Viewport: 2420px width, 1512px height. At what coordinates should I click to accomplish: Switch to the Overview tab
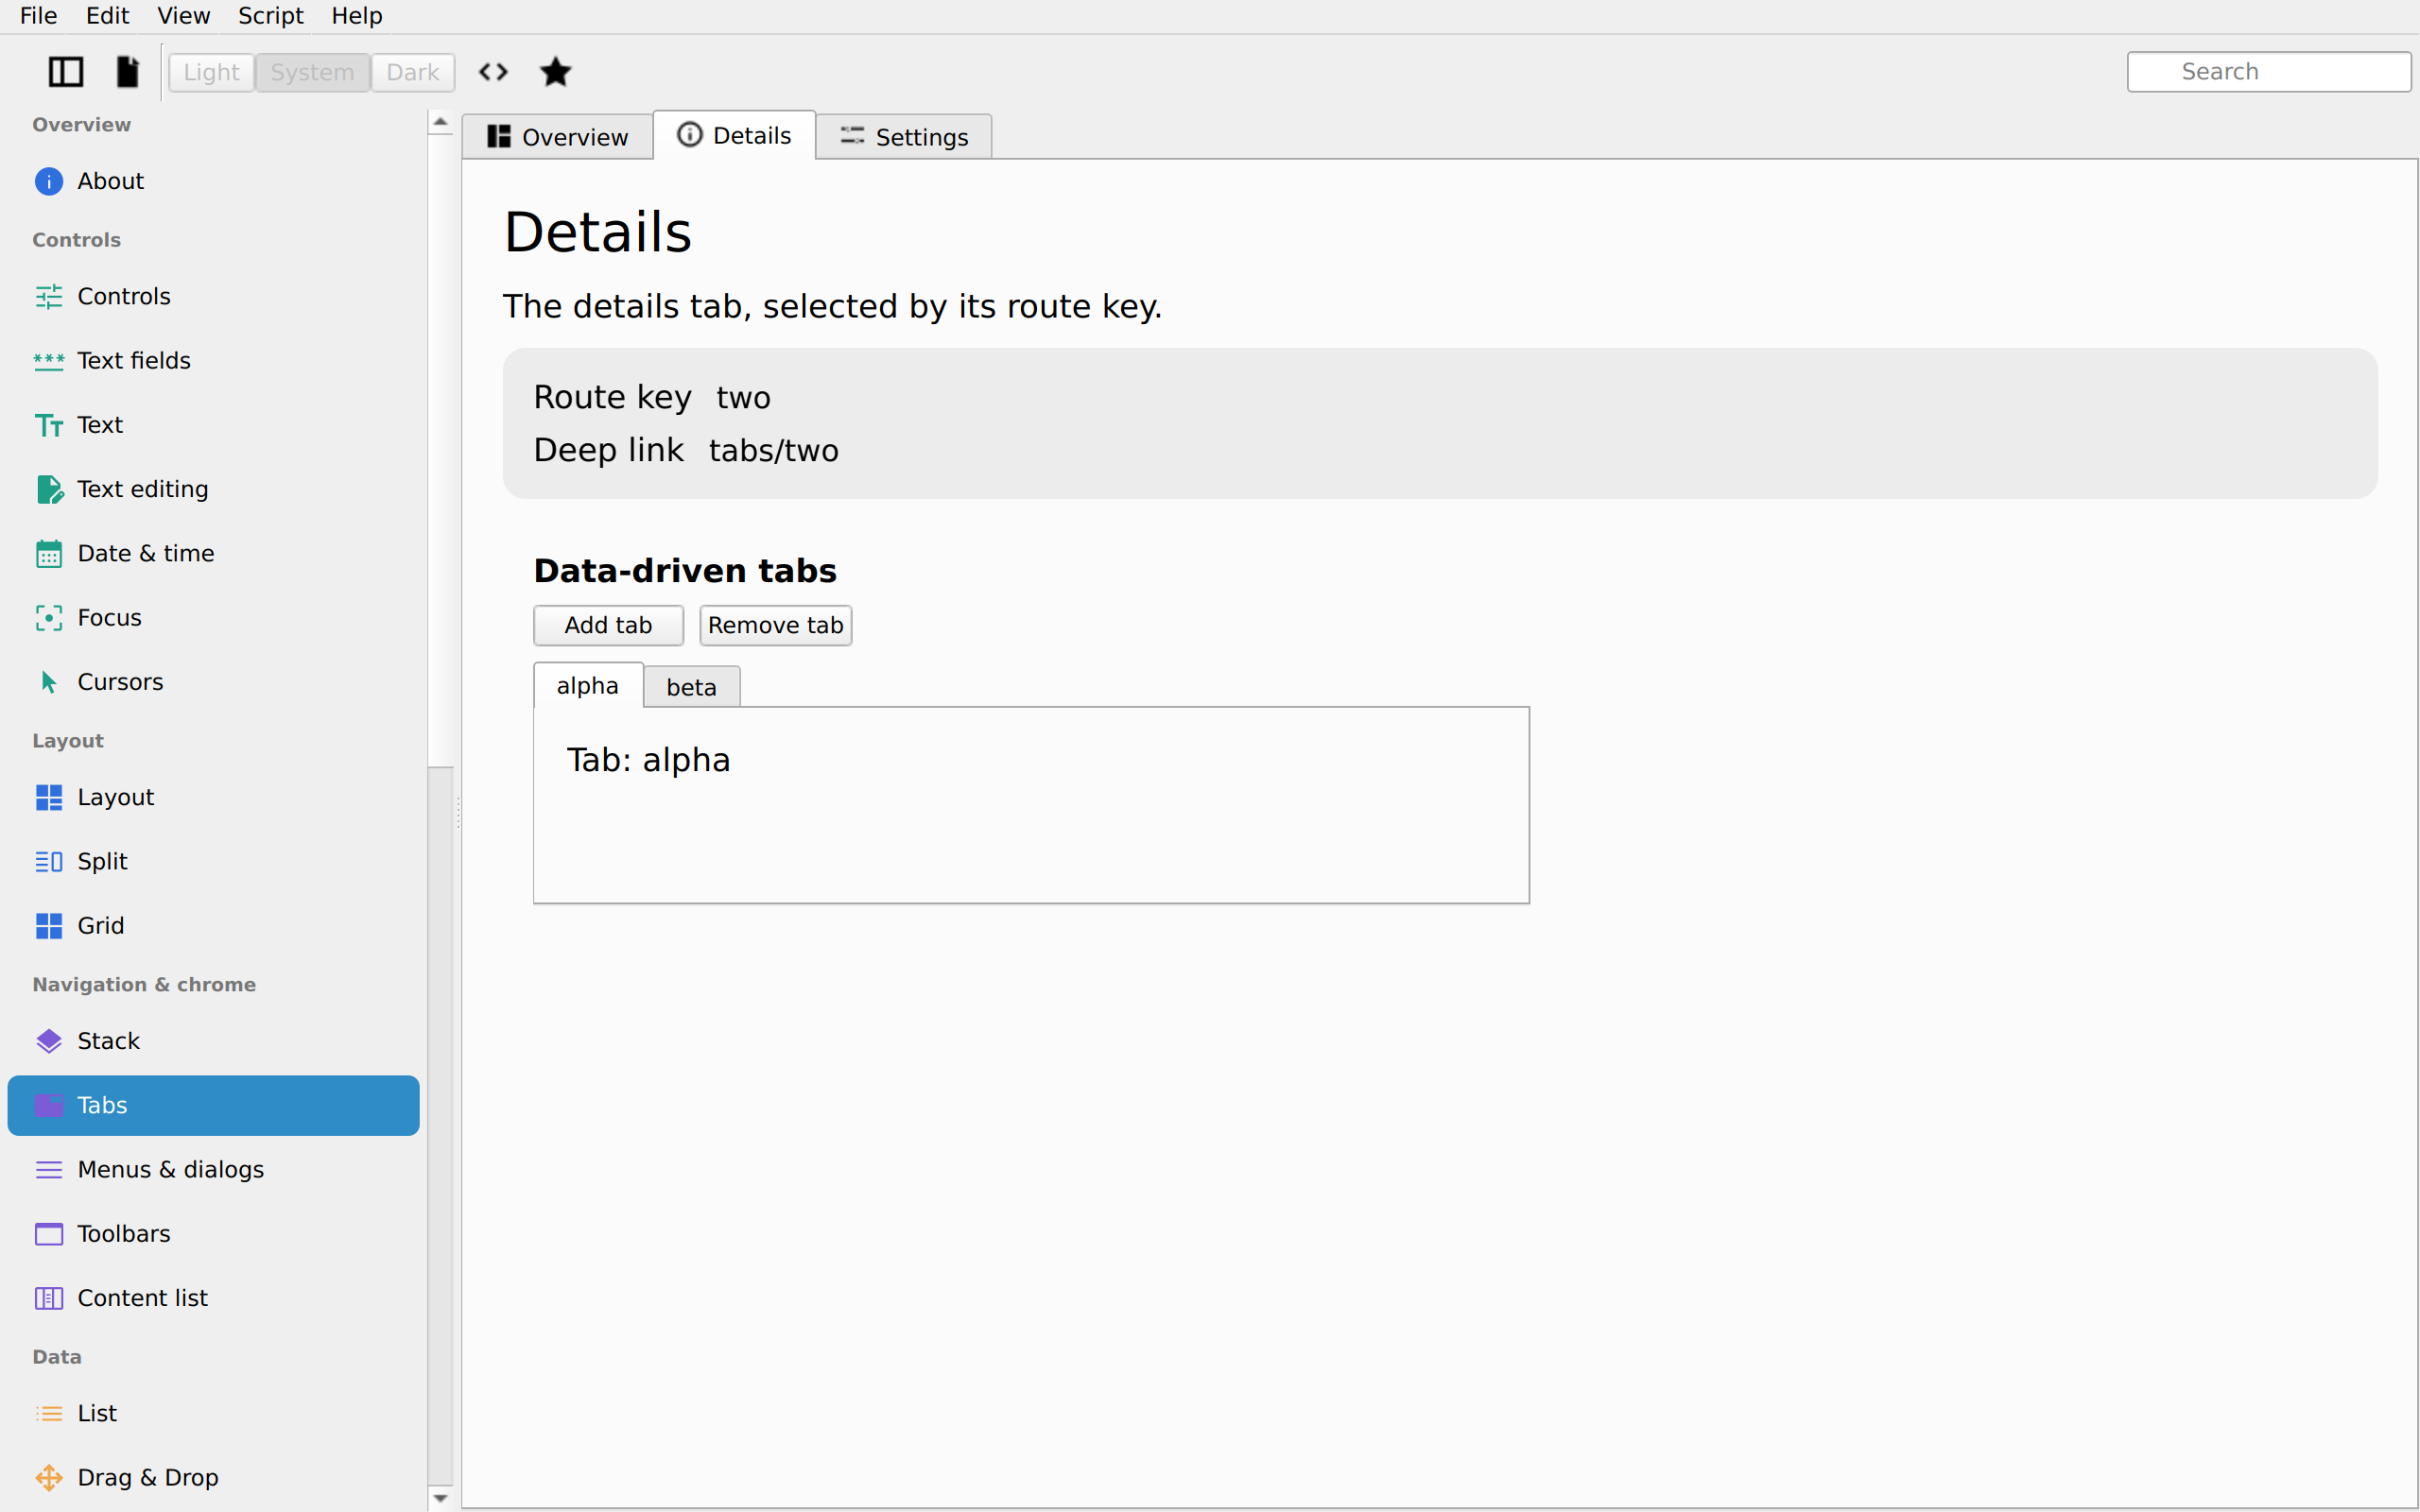click(x=557, y=137)
